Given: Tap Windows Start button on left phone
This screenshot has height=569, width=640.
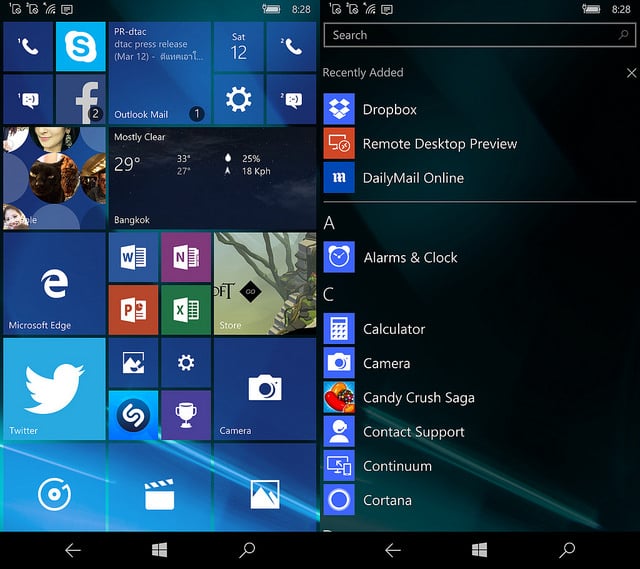Looking at the screenshot, I should click(159, 550).
